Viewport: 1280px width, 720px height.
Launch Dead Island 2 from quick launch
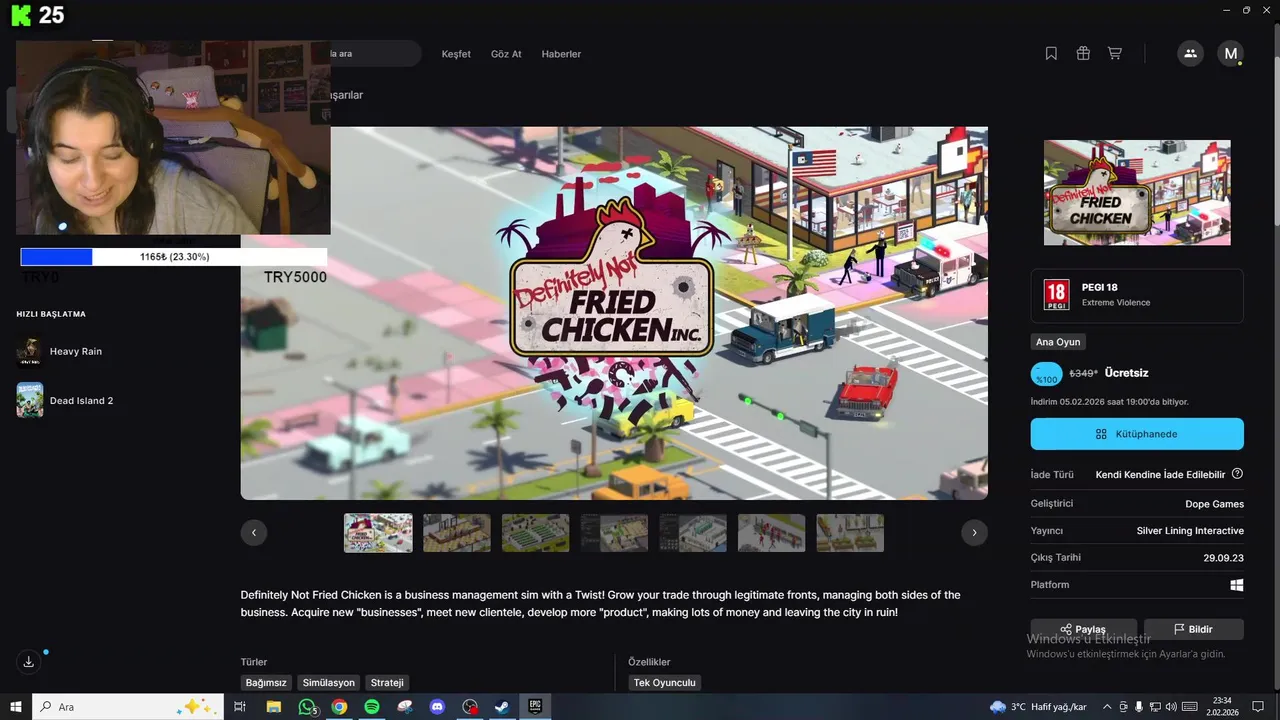click(81, 400)
